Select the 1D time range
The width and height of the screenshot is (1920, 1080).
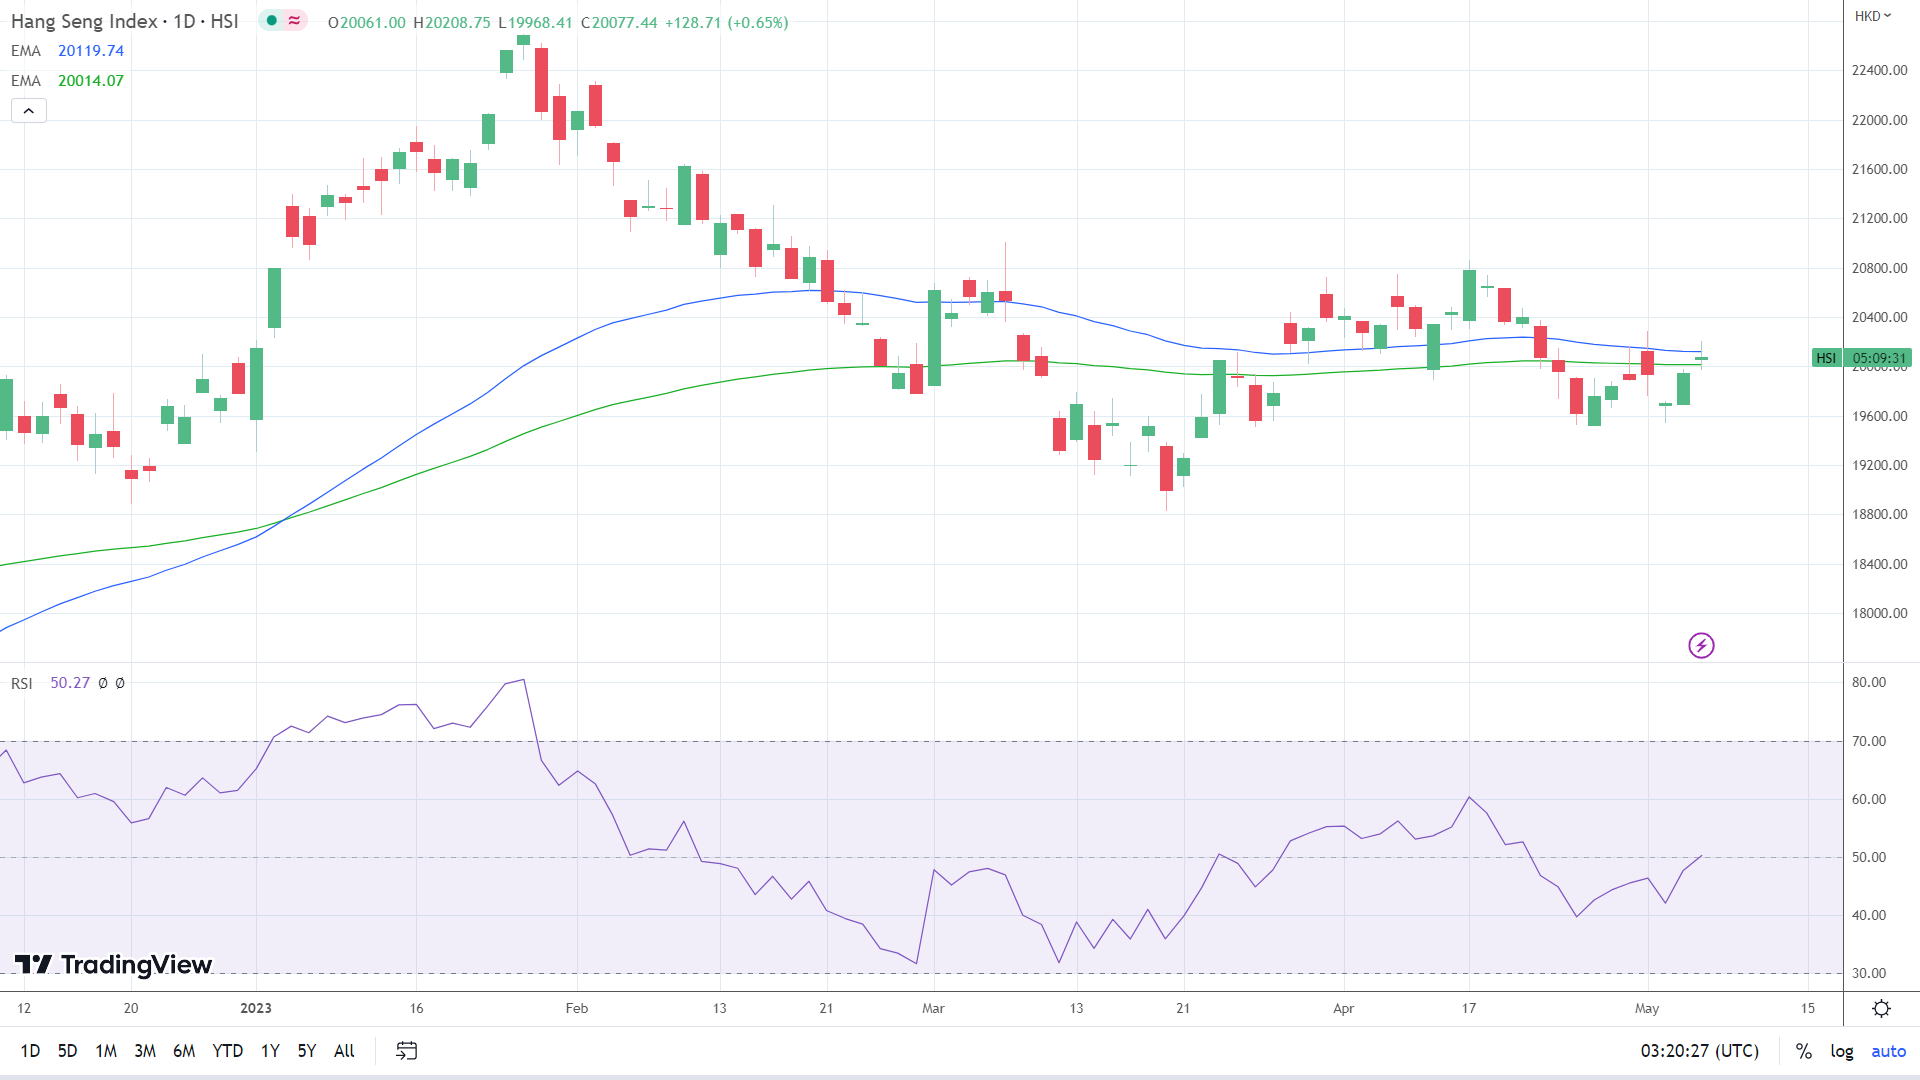pos(30,1051)
